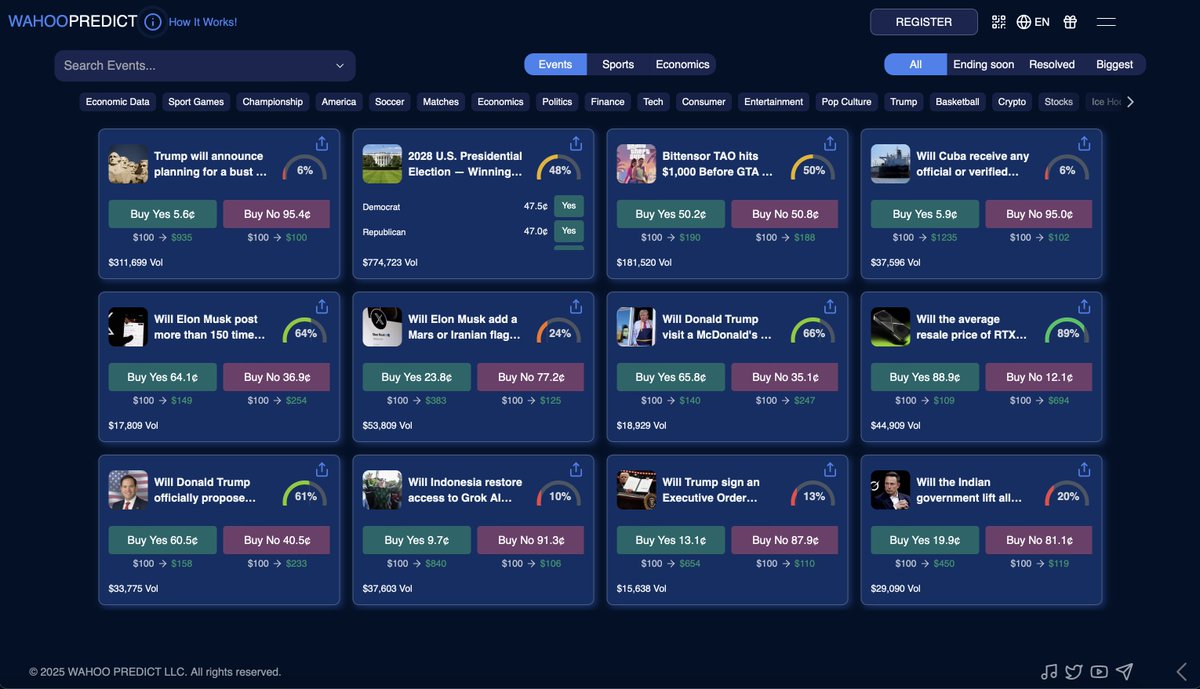The image size is (1200, 689).
Task: Click the Telegram share icon in the footer
Action: pos(1123,671)
